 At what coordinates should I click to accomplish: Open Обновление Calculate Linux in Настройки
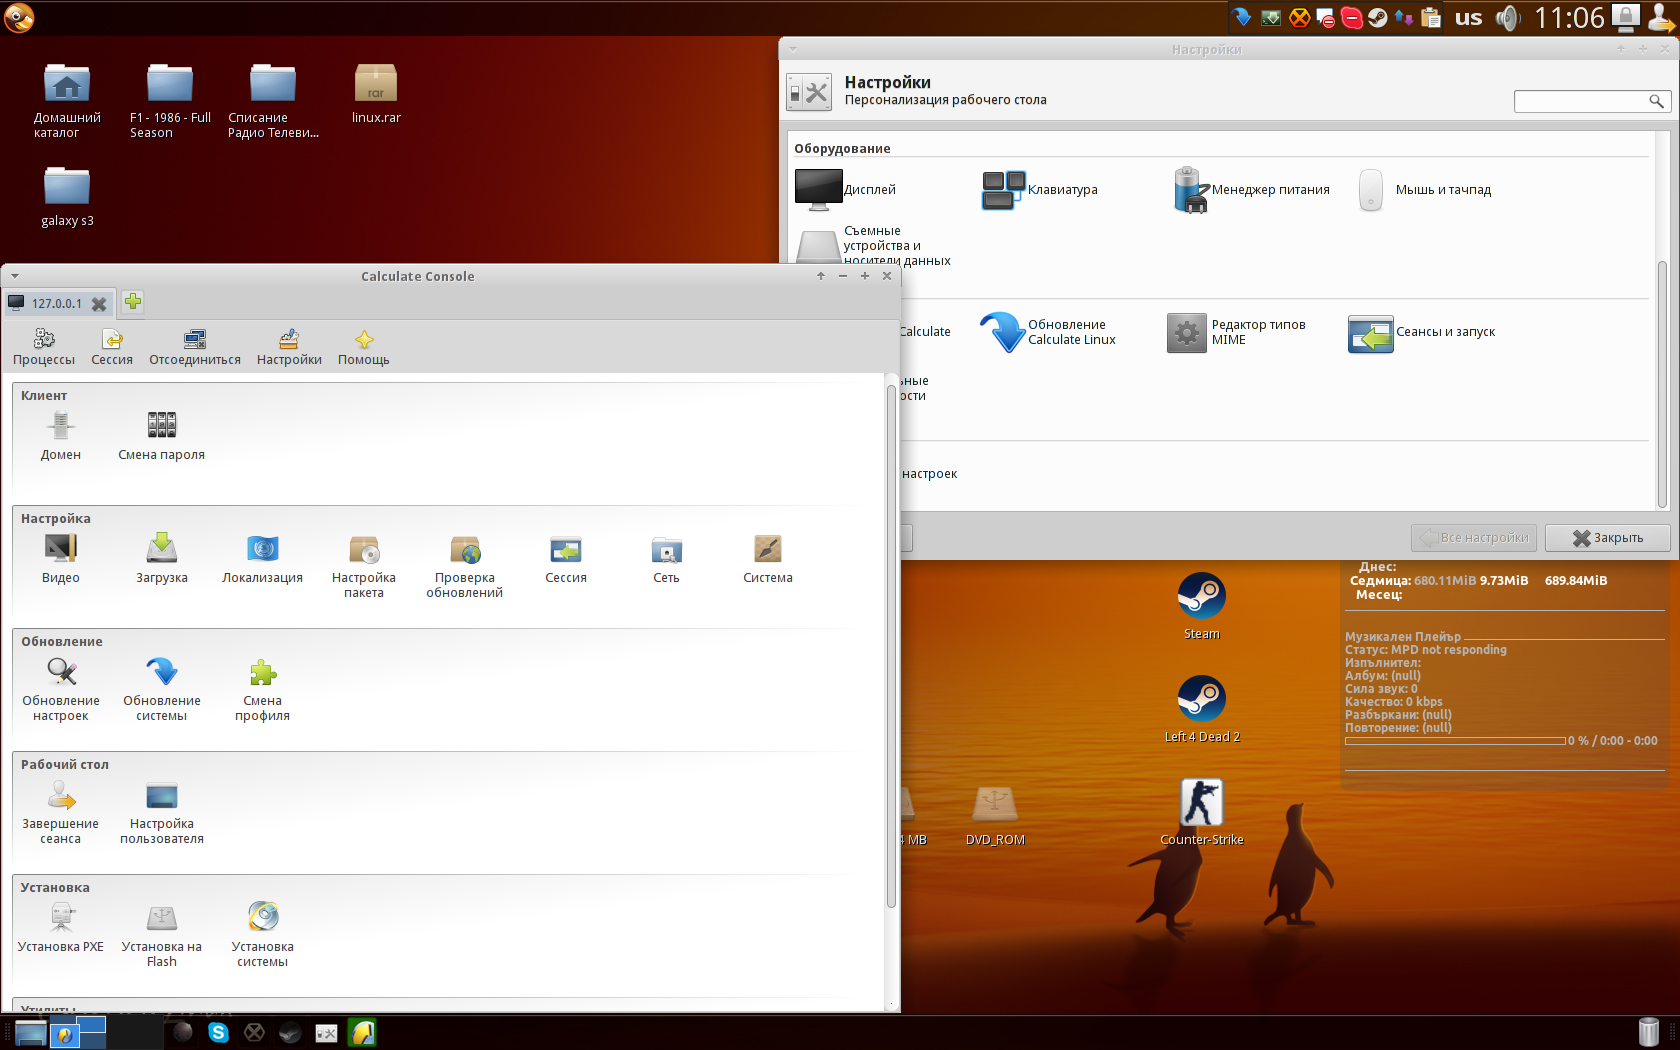(1048, 332)
